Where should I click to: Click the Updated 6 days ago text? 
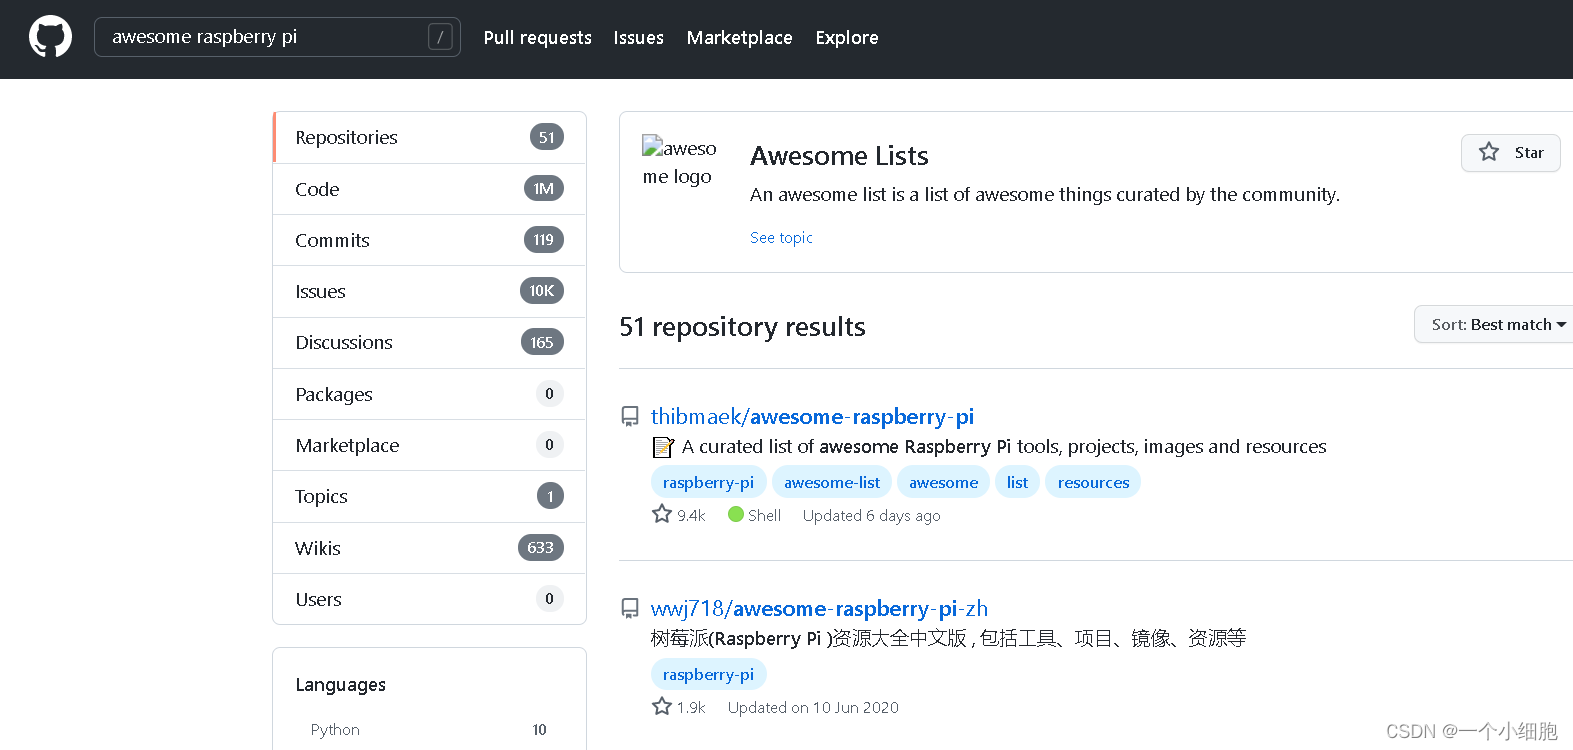click(871, 515)
